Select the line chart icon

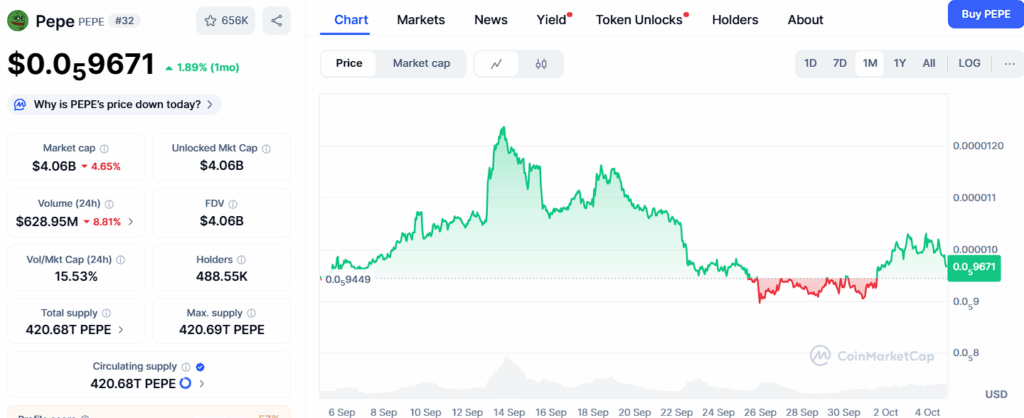click(x=497, y=63)
